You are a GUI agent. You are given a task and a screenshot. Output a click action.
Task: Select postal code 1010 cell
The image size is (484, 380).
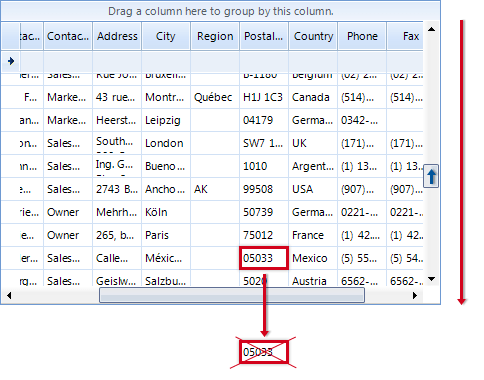click(264, 166)
